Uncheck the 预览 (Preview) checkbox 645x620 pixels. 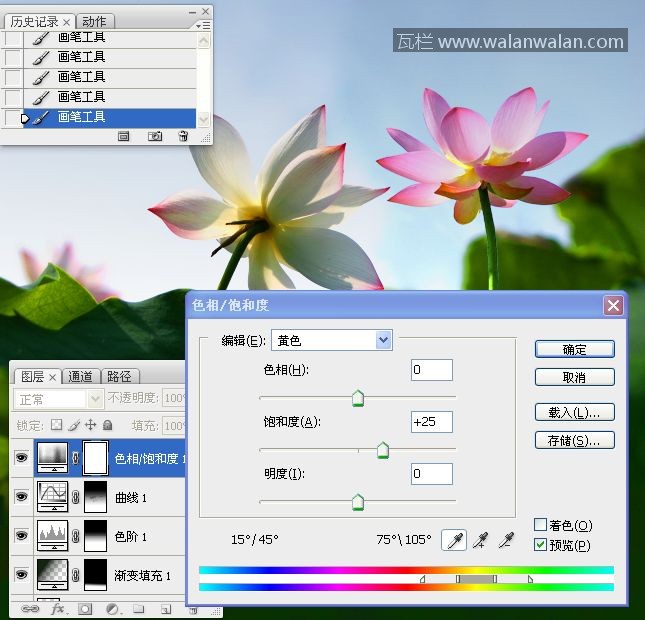[x=541, y=545]
